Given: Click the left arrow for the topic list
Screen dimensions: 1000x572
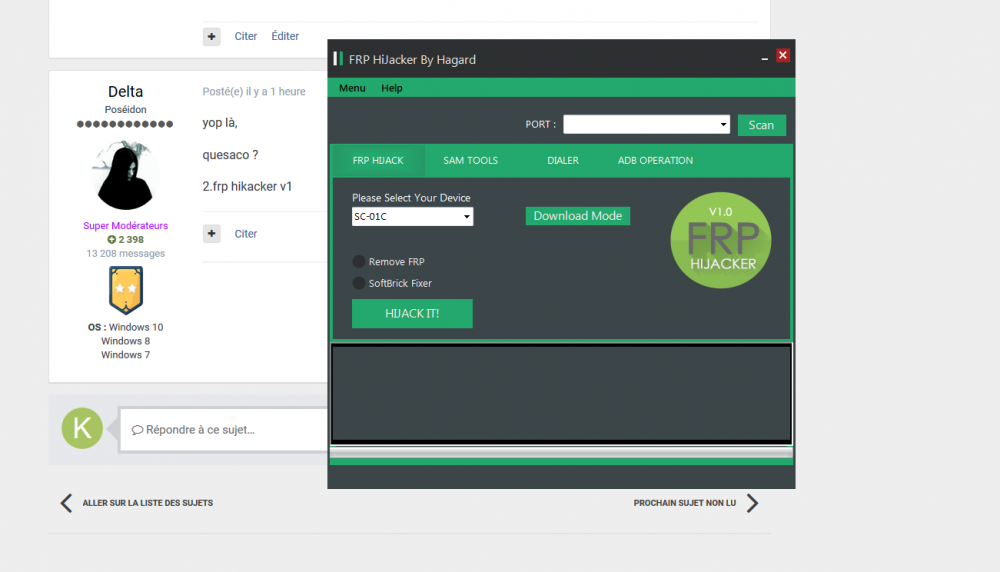Looking at the screenshot, I should (x=66, y=503).
